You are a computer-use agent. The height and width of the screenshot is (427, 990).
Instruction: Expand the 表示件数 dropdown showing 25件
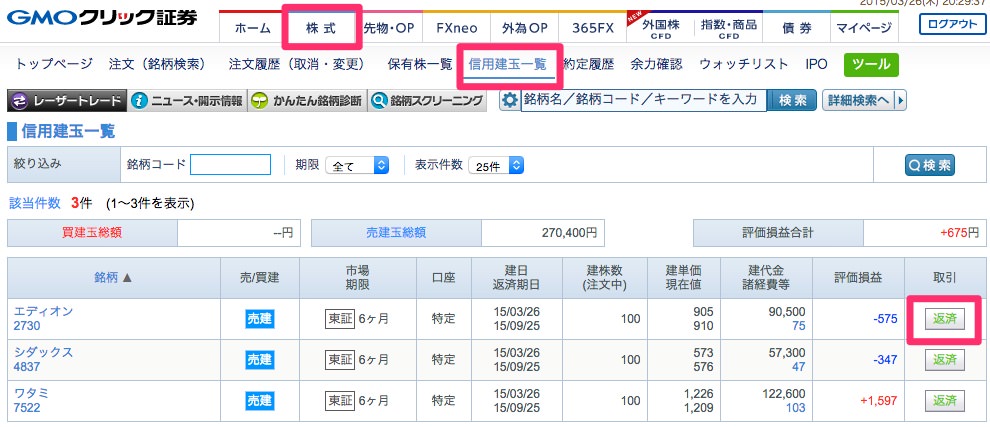(x=496, y=166)
